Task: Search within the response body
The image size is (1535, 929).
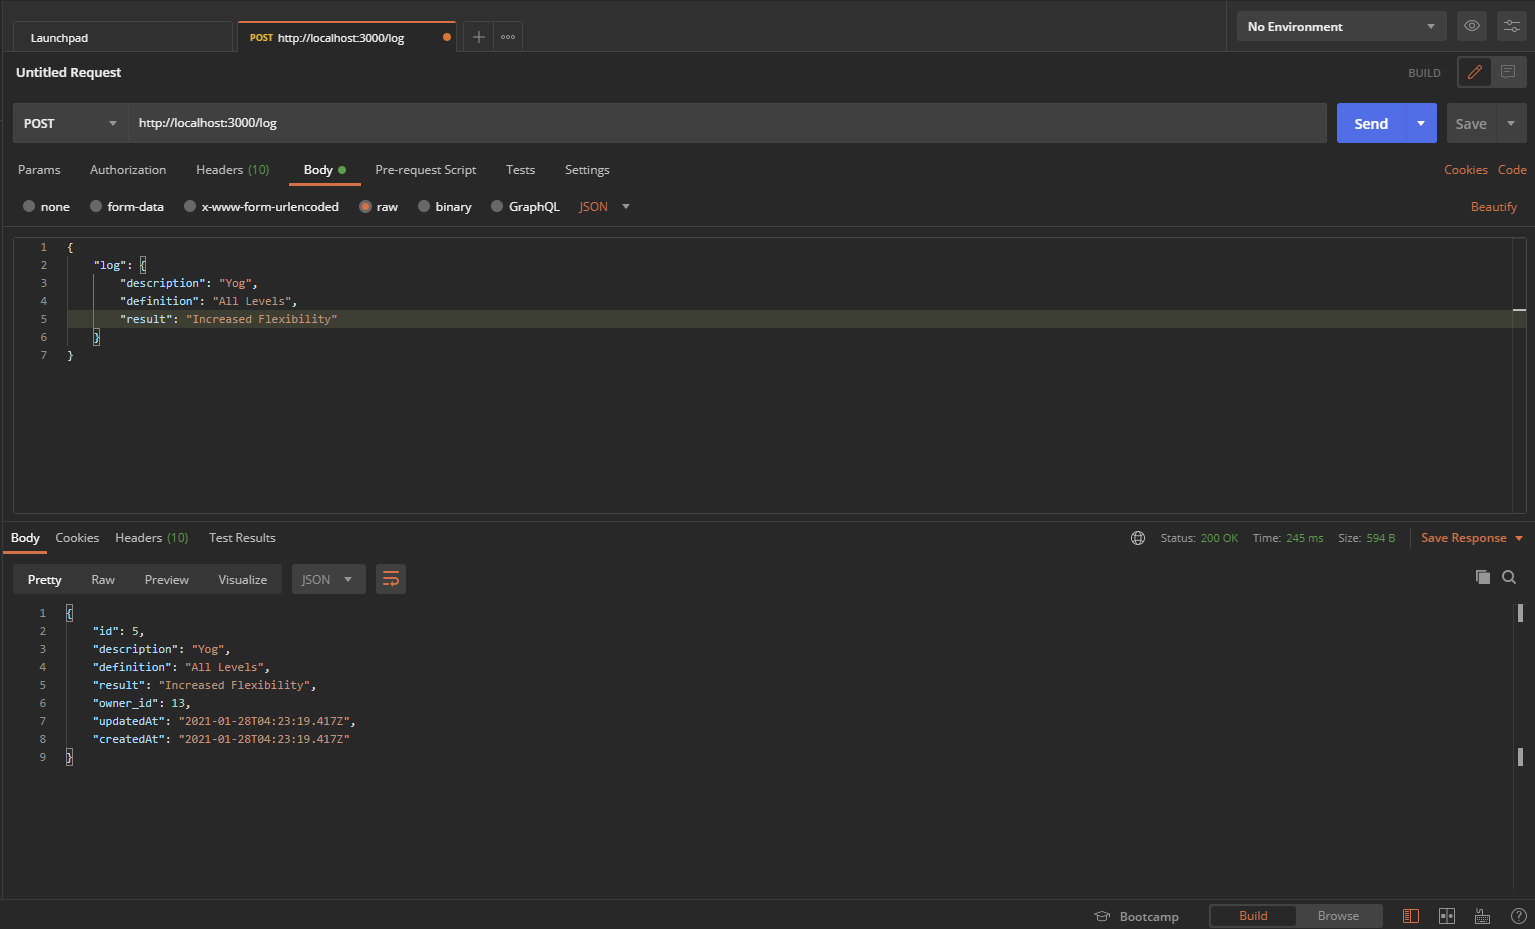Action: (1509, 577)
